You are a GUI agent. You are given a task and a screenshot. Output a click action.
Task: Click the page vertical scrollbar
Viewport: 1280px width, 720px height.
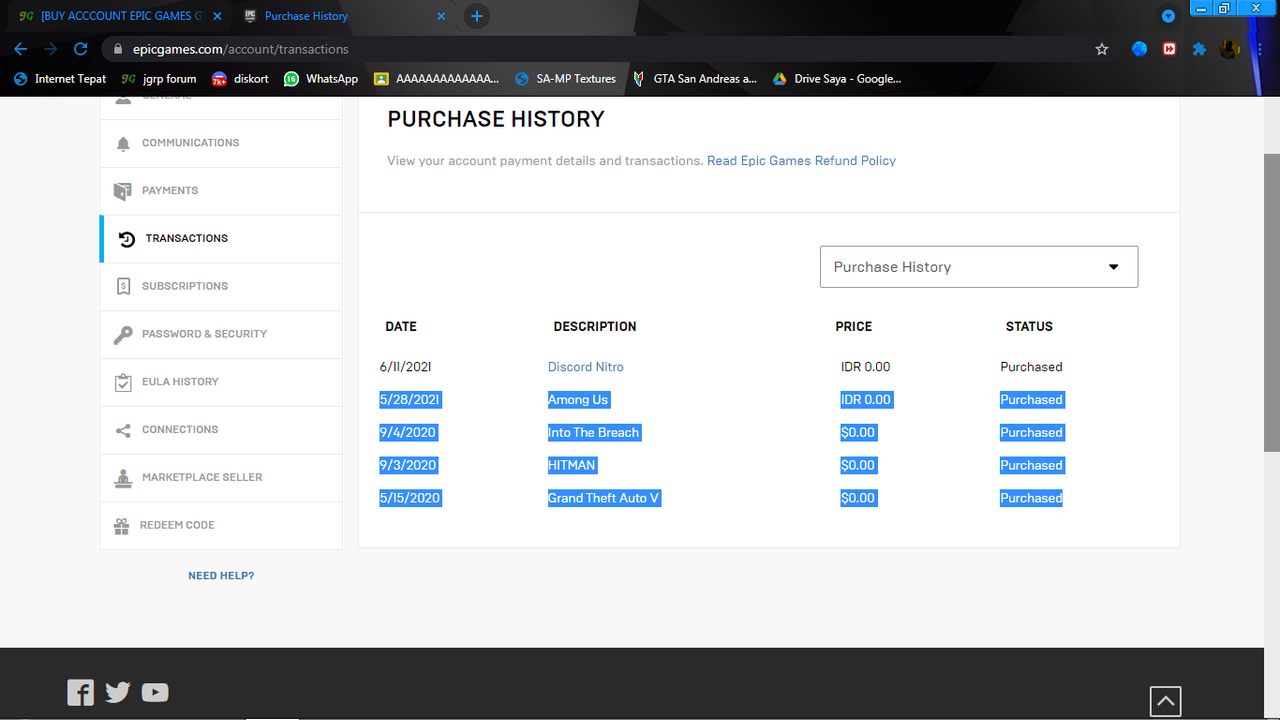tap(1272, 303)
